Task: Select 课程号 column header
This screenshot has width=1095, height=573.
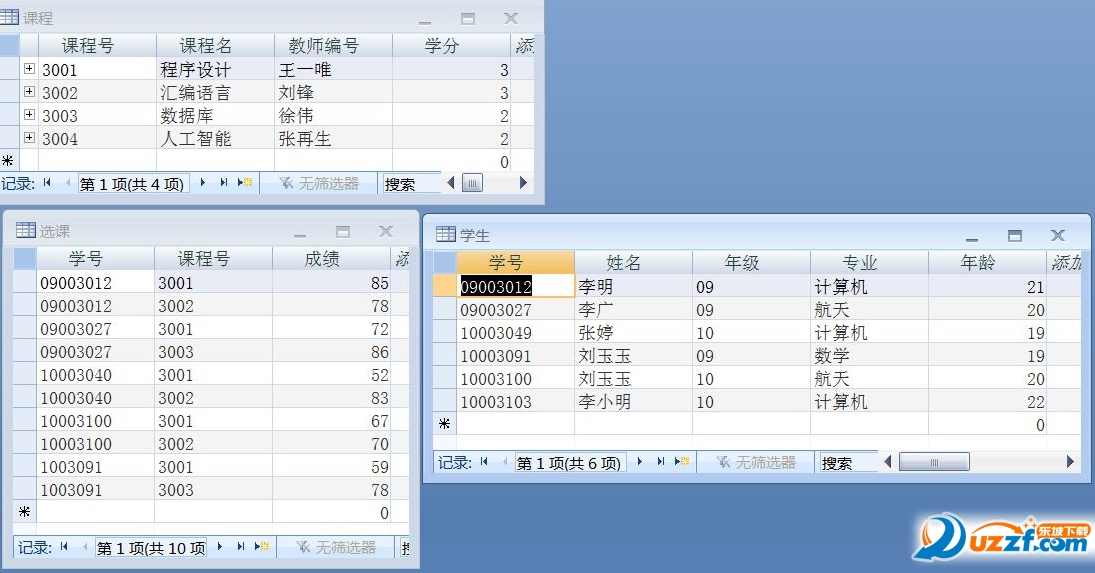Action: click(97, 45)
